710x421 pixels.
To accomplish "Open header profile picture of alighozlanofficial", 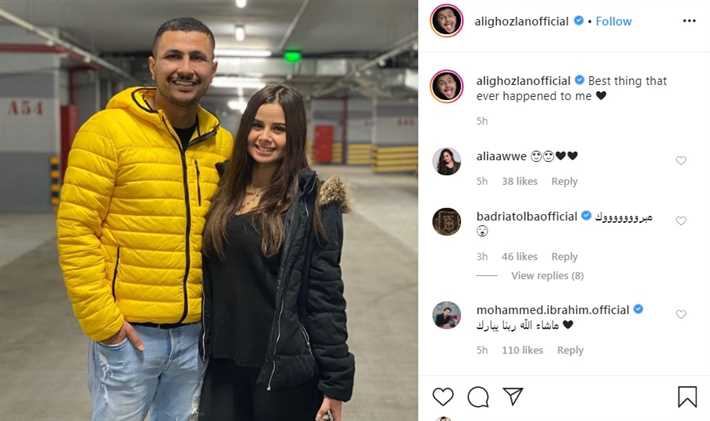I will pyautogui.click(x=447, y=21).
